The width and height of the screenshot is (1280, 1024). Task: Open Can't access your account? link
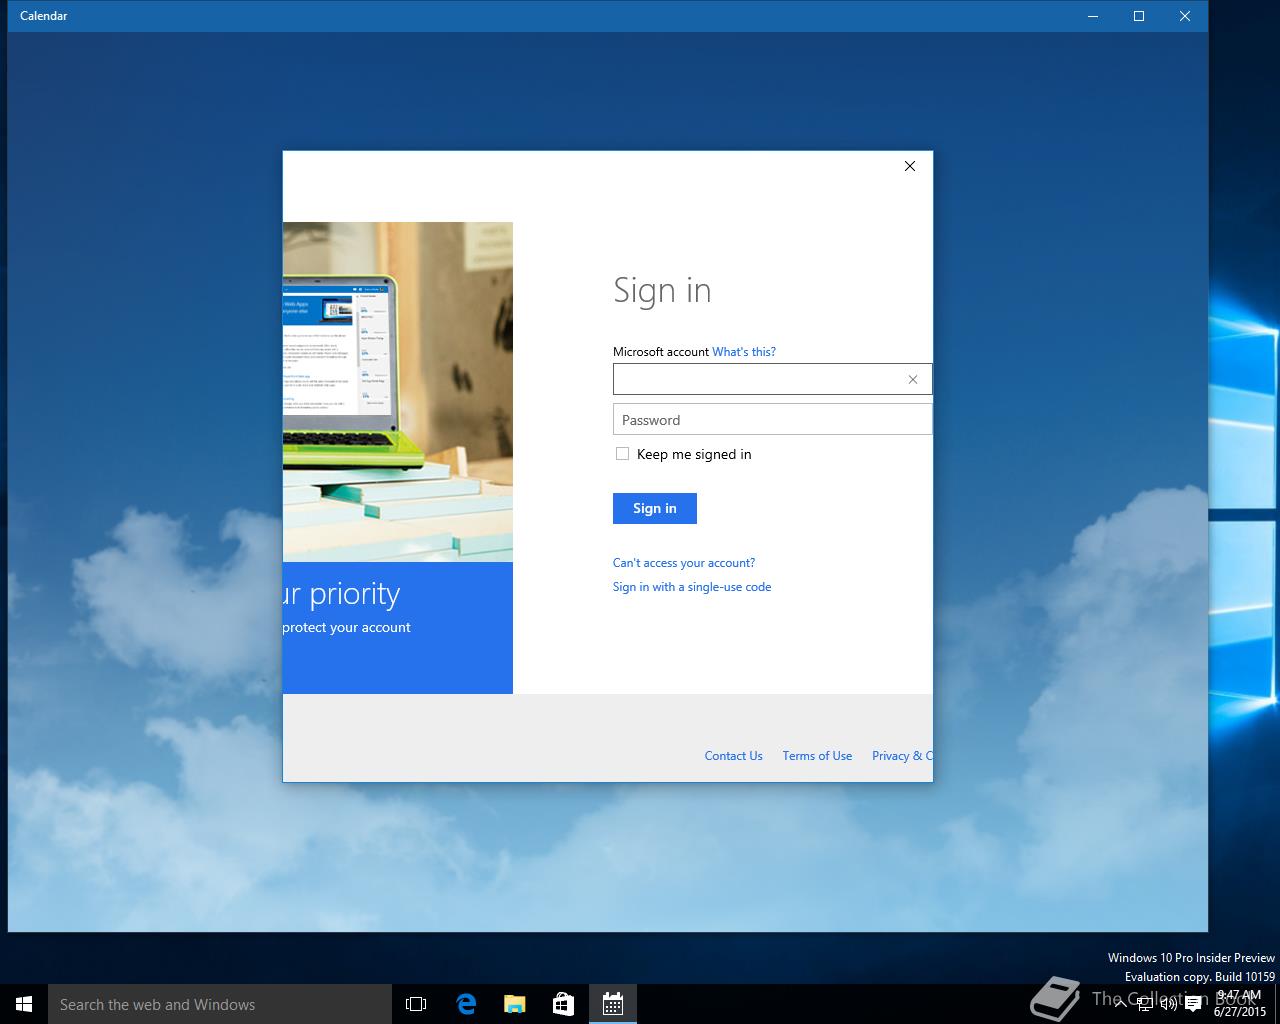click(684, 563)
